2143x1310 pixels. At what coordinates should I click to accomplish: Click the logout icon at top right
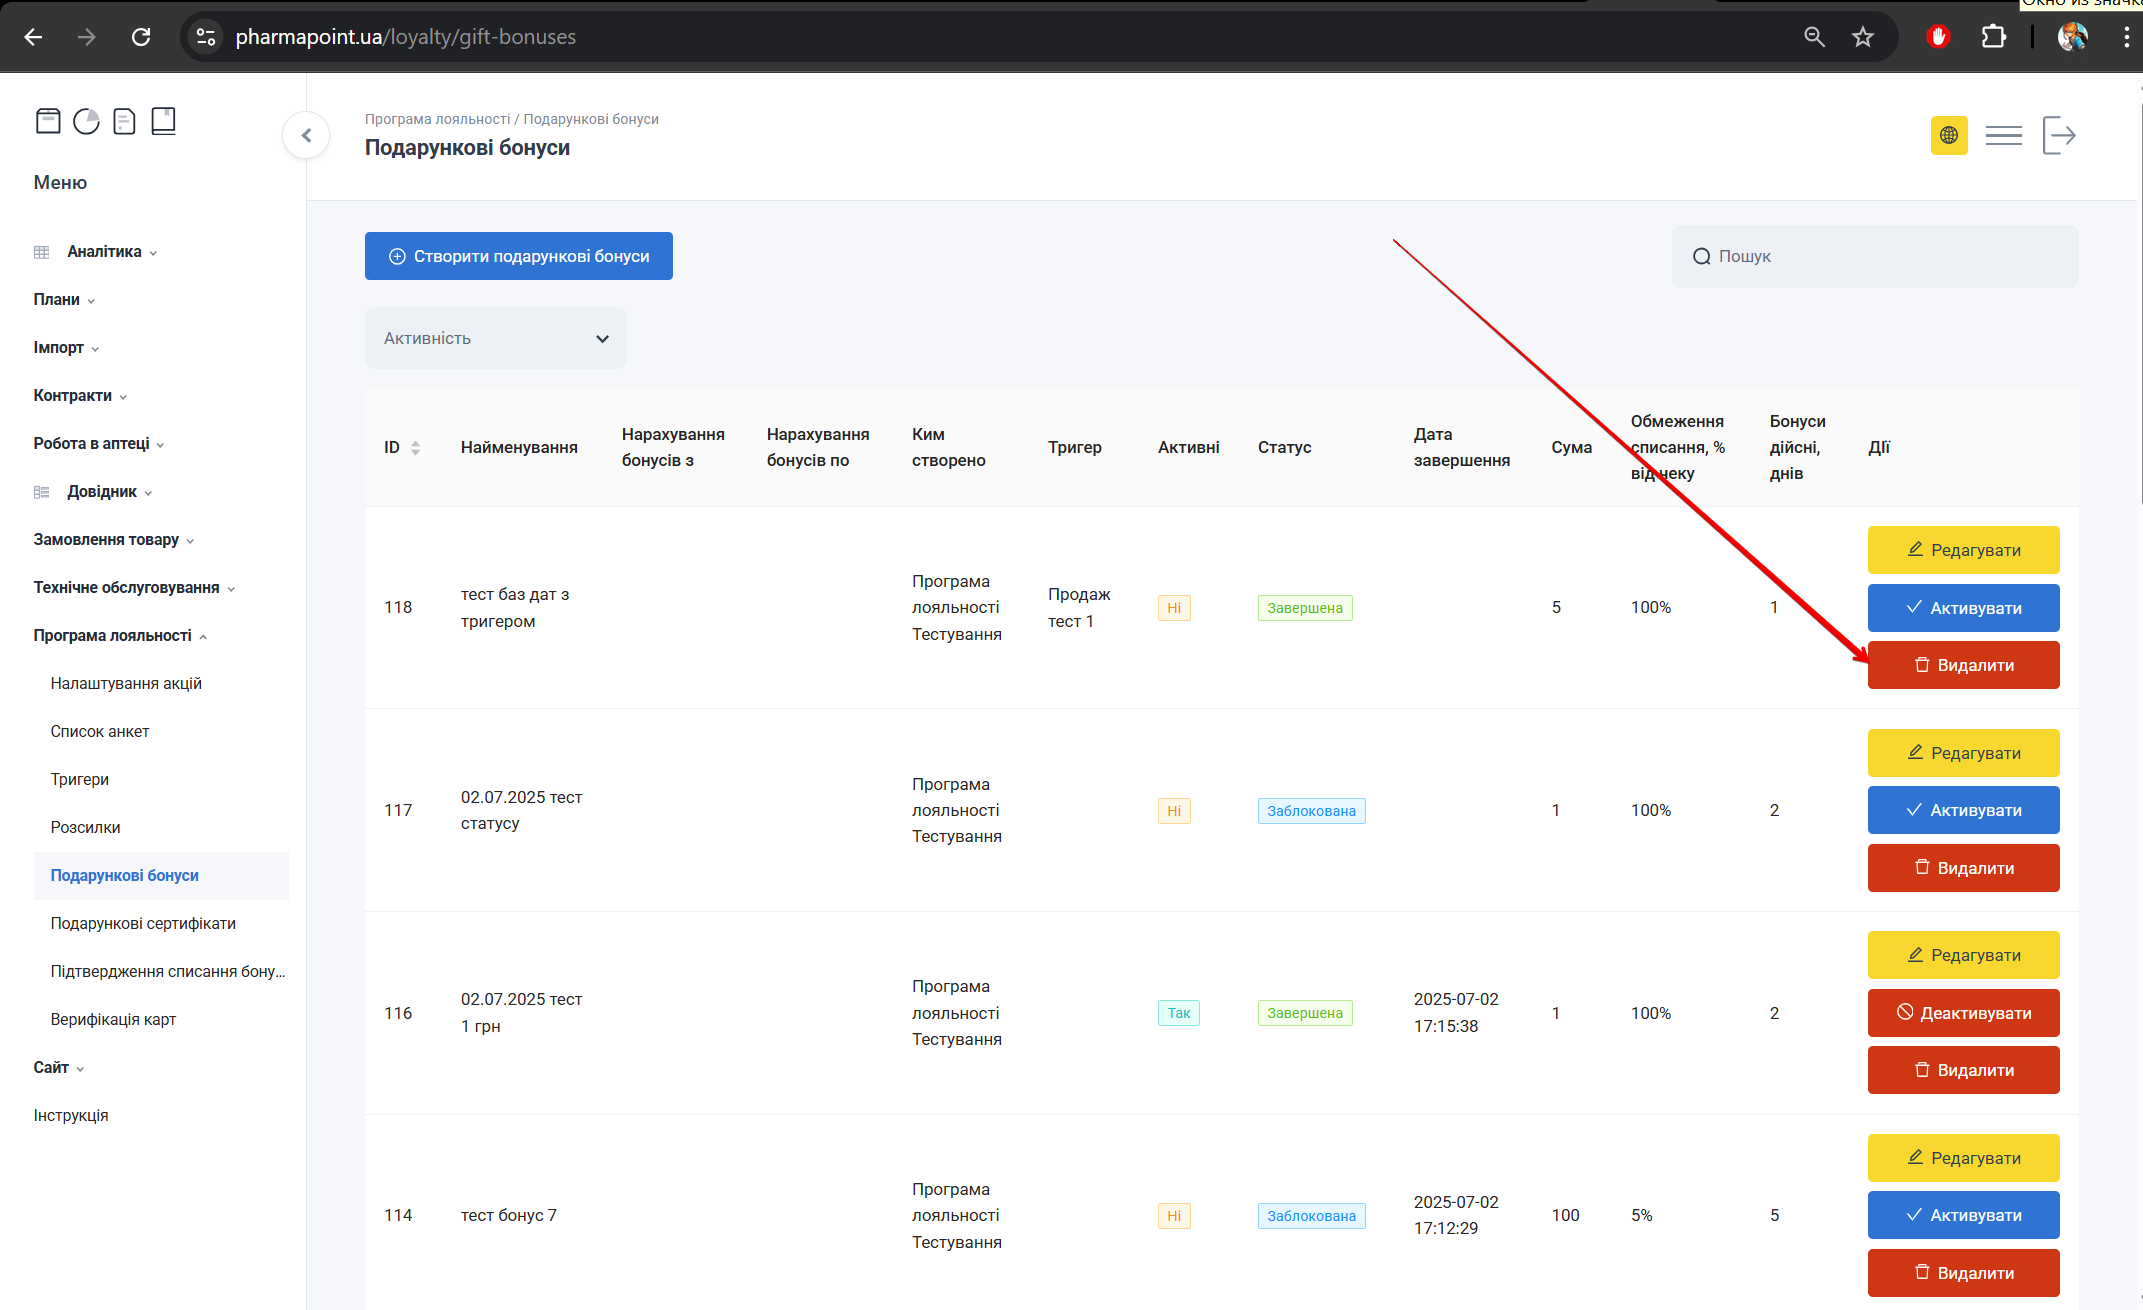[2059, 135]
